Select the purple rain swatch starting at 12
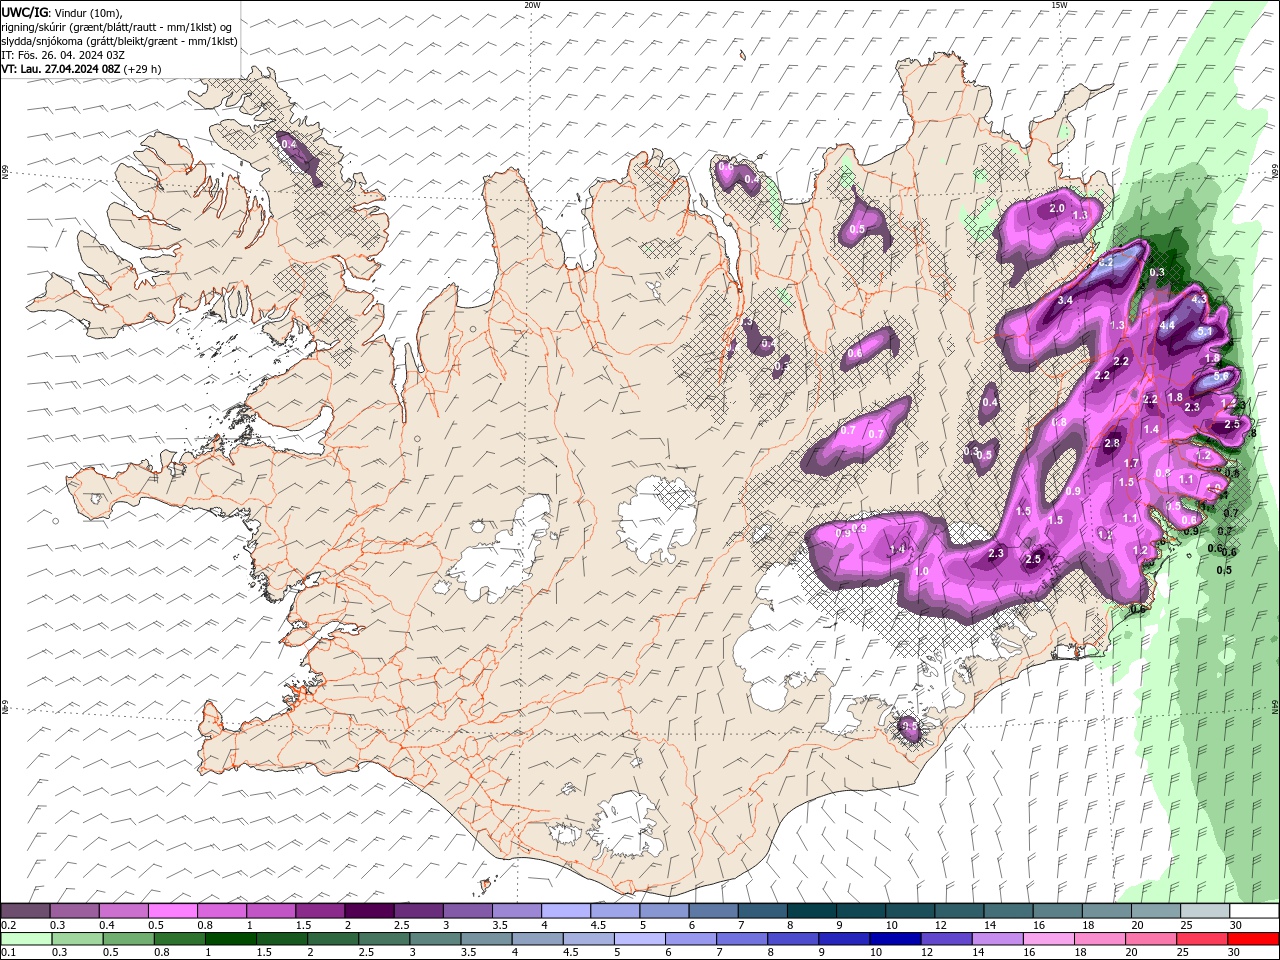This screenshot has width=1280, height=960. (x=946, y=939)
